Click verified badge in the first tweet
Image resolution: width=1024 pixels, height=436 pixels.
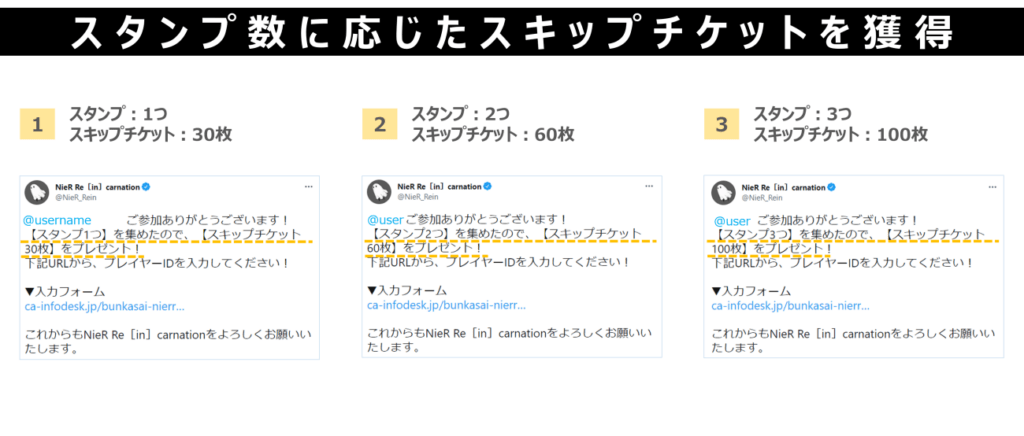146,187
